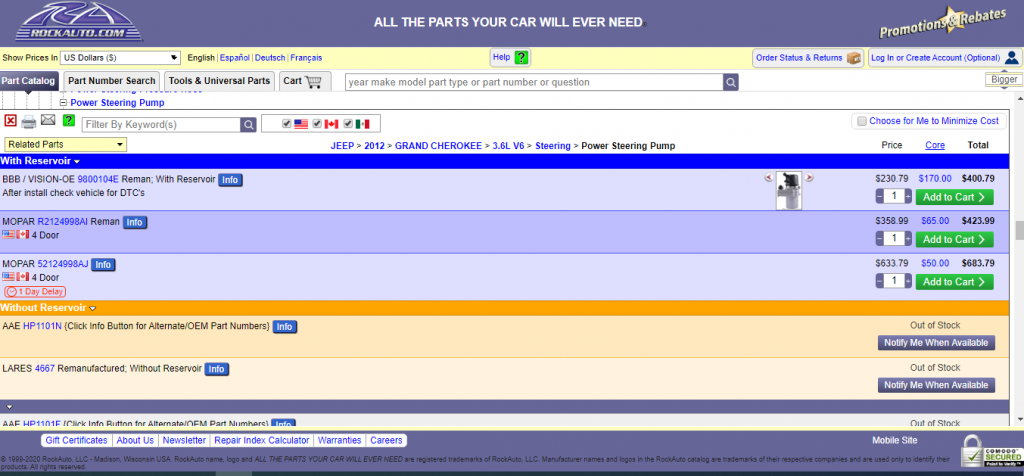This screenshot has width=1024, height=476.
Task: Click Notify Me When Available for AAE HP1101N
Action: [x=936, y=343]
